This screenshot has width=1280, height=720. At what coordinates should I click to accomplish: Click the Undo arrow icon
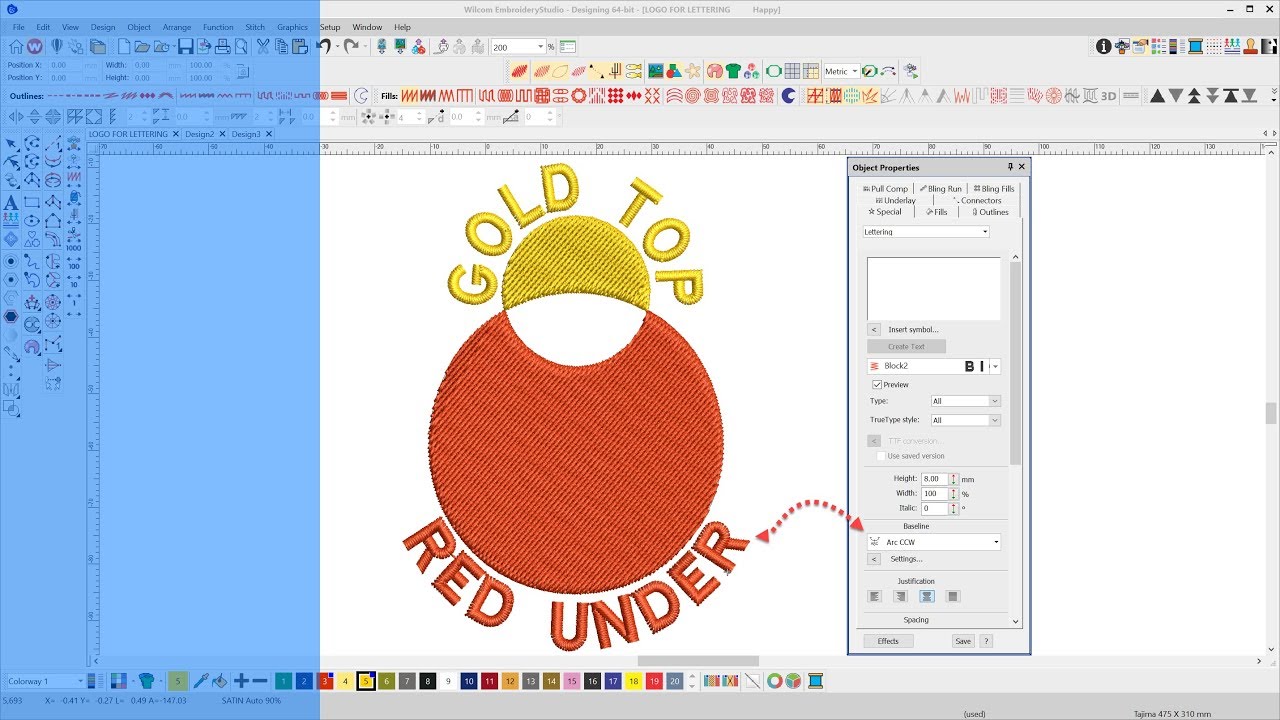(x=323, y=46)
